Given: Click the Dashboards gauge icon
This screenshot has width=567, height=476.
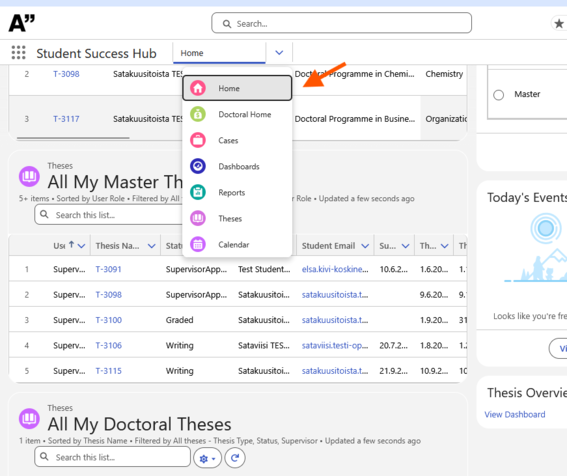Looking at the screenshot, I should click(198, 166).
